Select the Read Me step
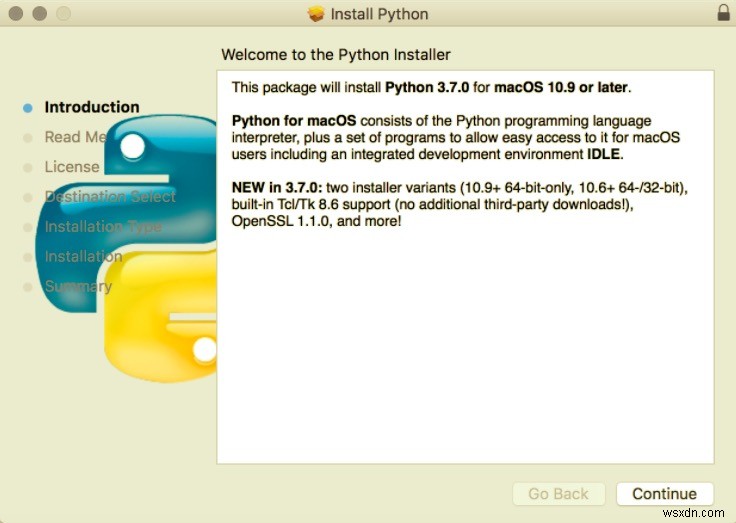Viewport: 736px width, 523px height. coord(76,137)
